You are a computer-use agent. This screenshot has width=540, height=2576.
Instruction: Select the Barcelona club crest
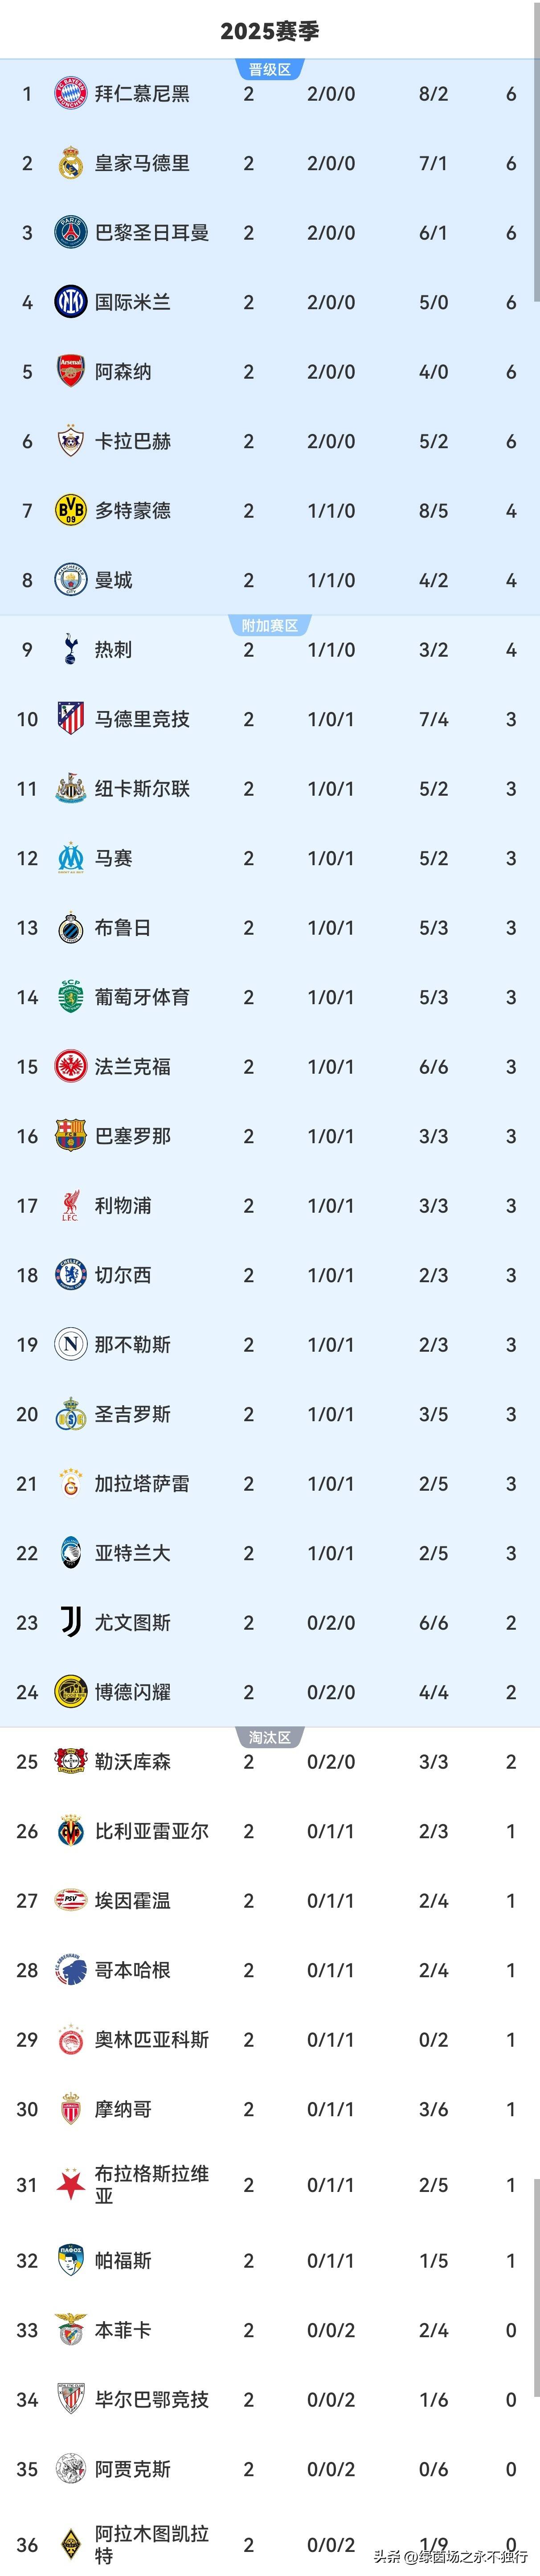click(x=70, y=1136)
